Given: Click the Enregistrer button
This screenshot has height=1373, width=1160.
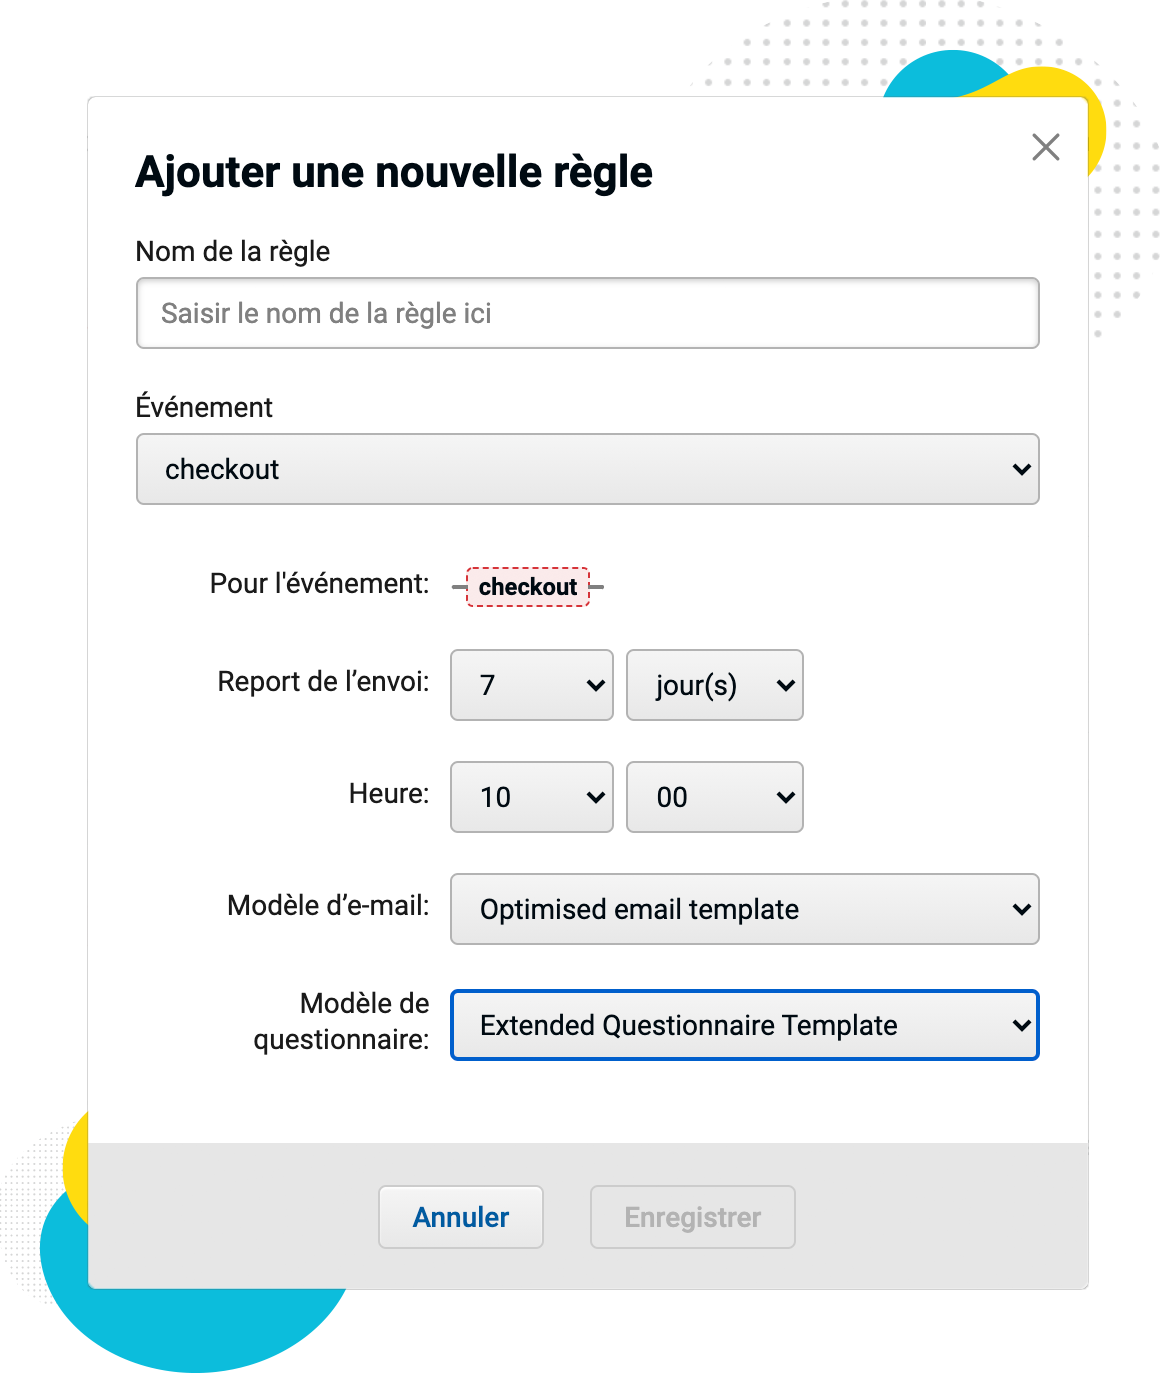Looking at the screenshot, I should [x=692, y=1217].
